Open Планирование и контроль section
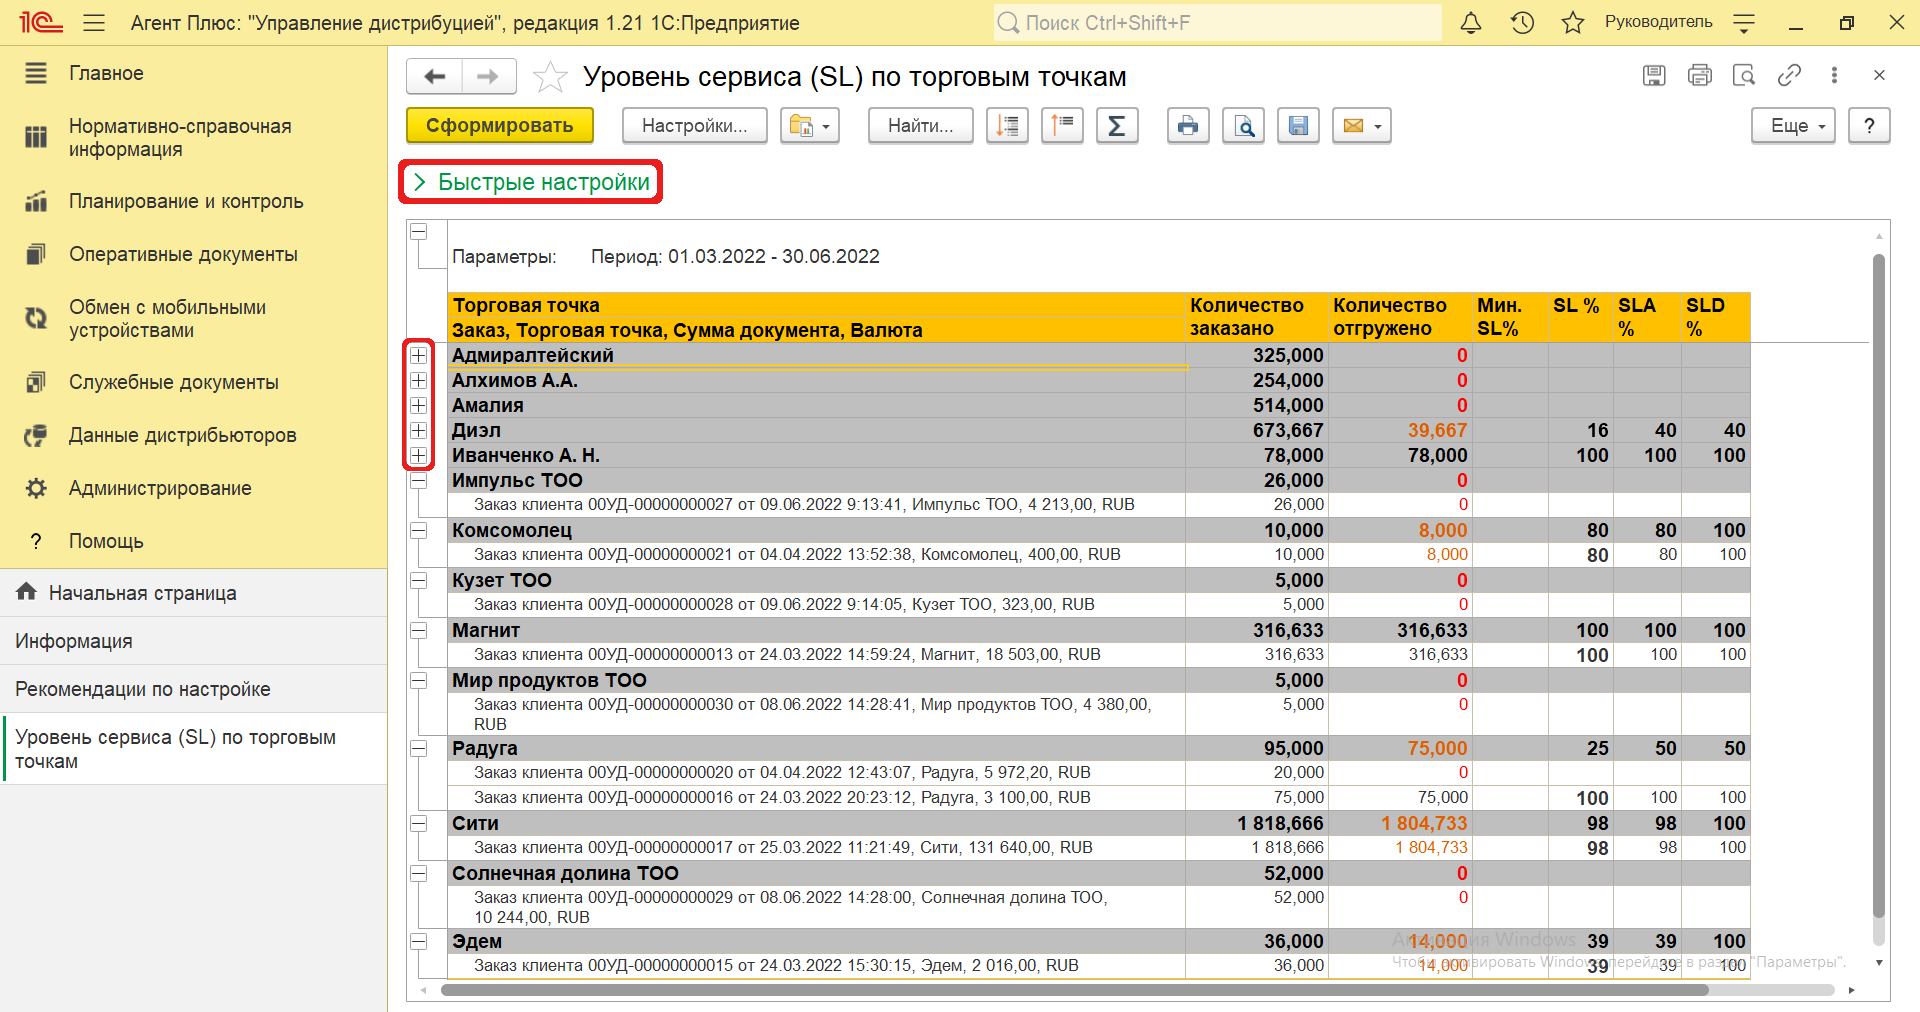The width and height of the screenshot is (1920, 1012). 193,201
